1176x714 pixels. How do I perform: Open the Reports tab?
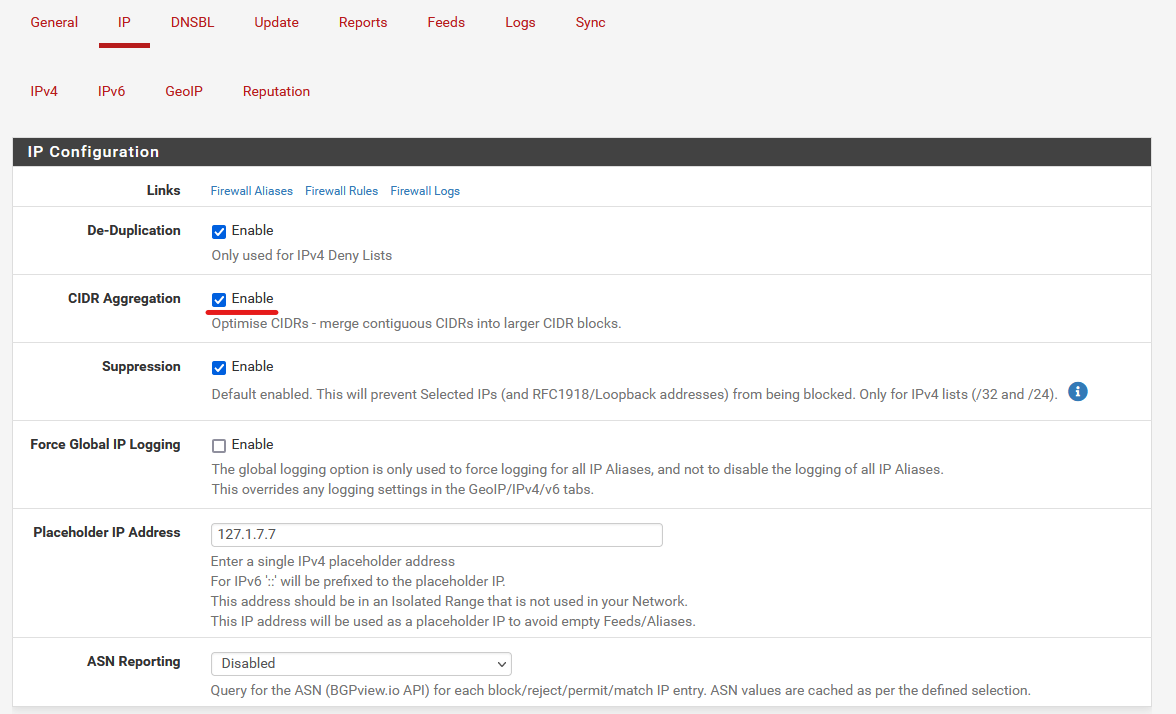click(363, 22)
